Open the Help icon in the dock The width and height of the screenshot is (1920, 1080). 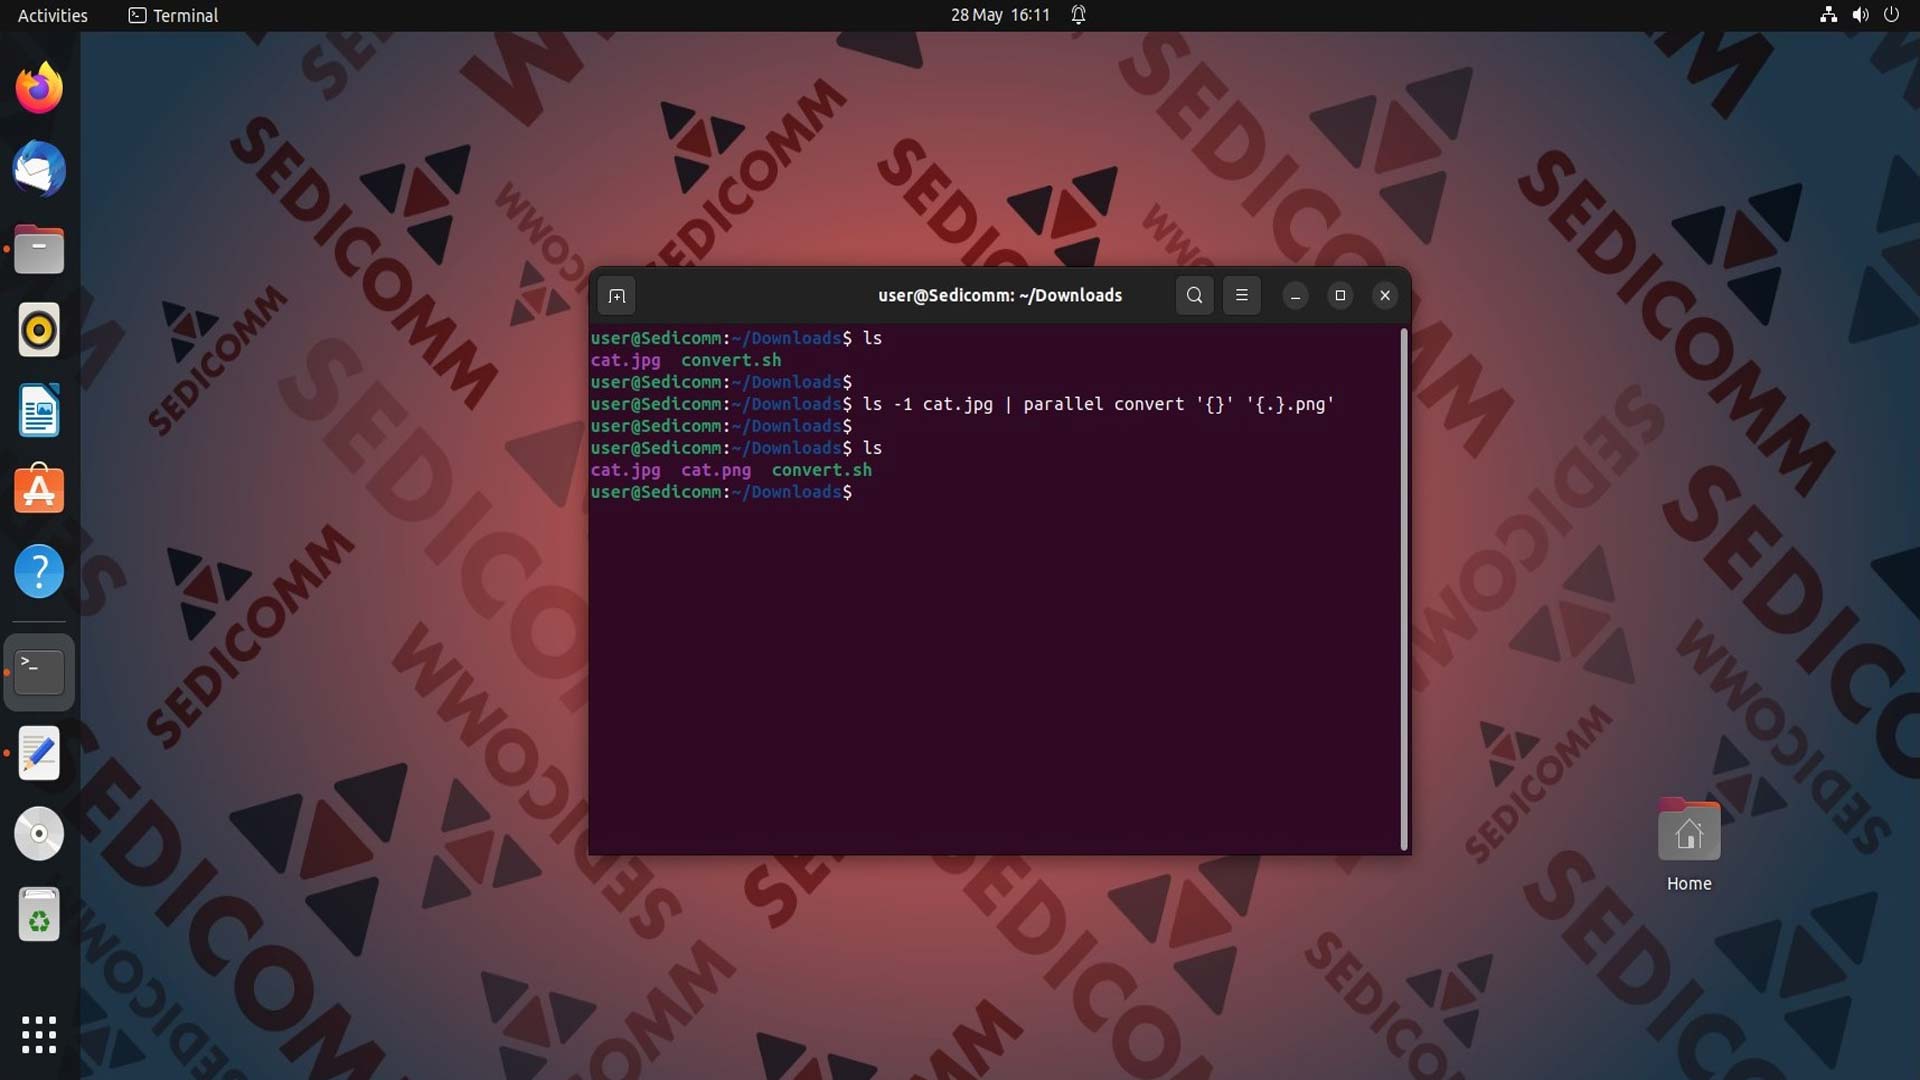[39, 571]
